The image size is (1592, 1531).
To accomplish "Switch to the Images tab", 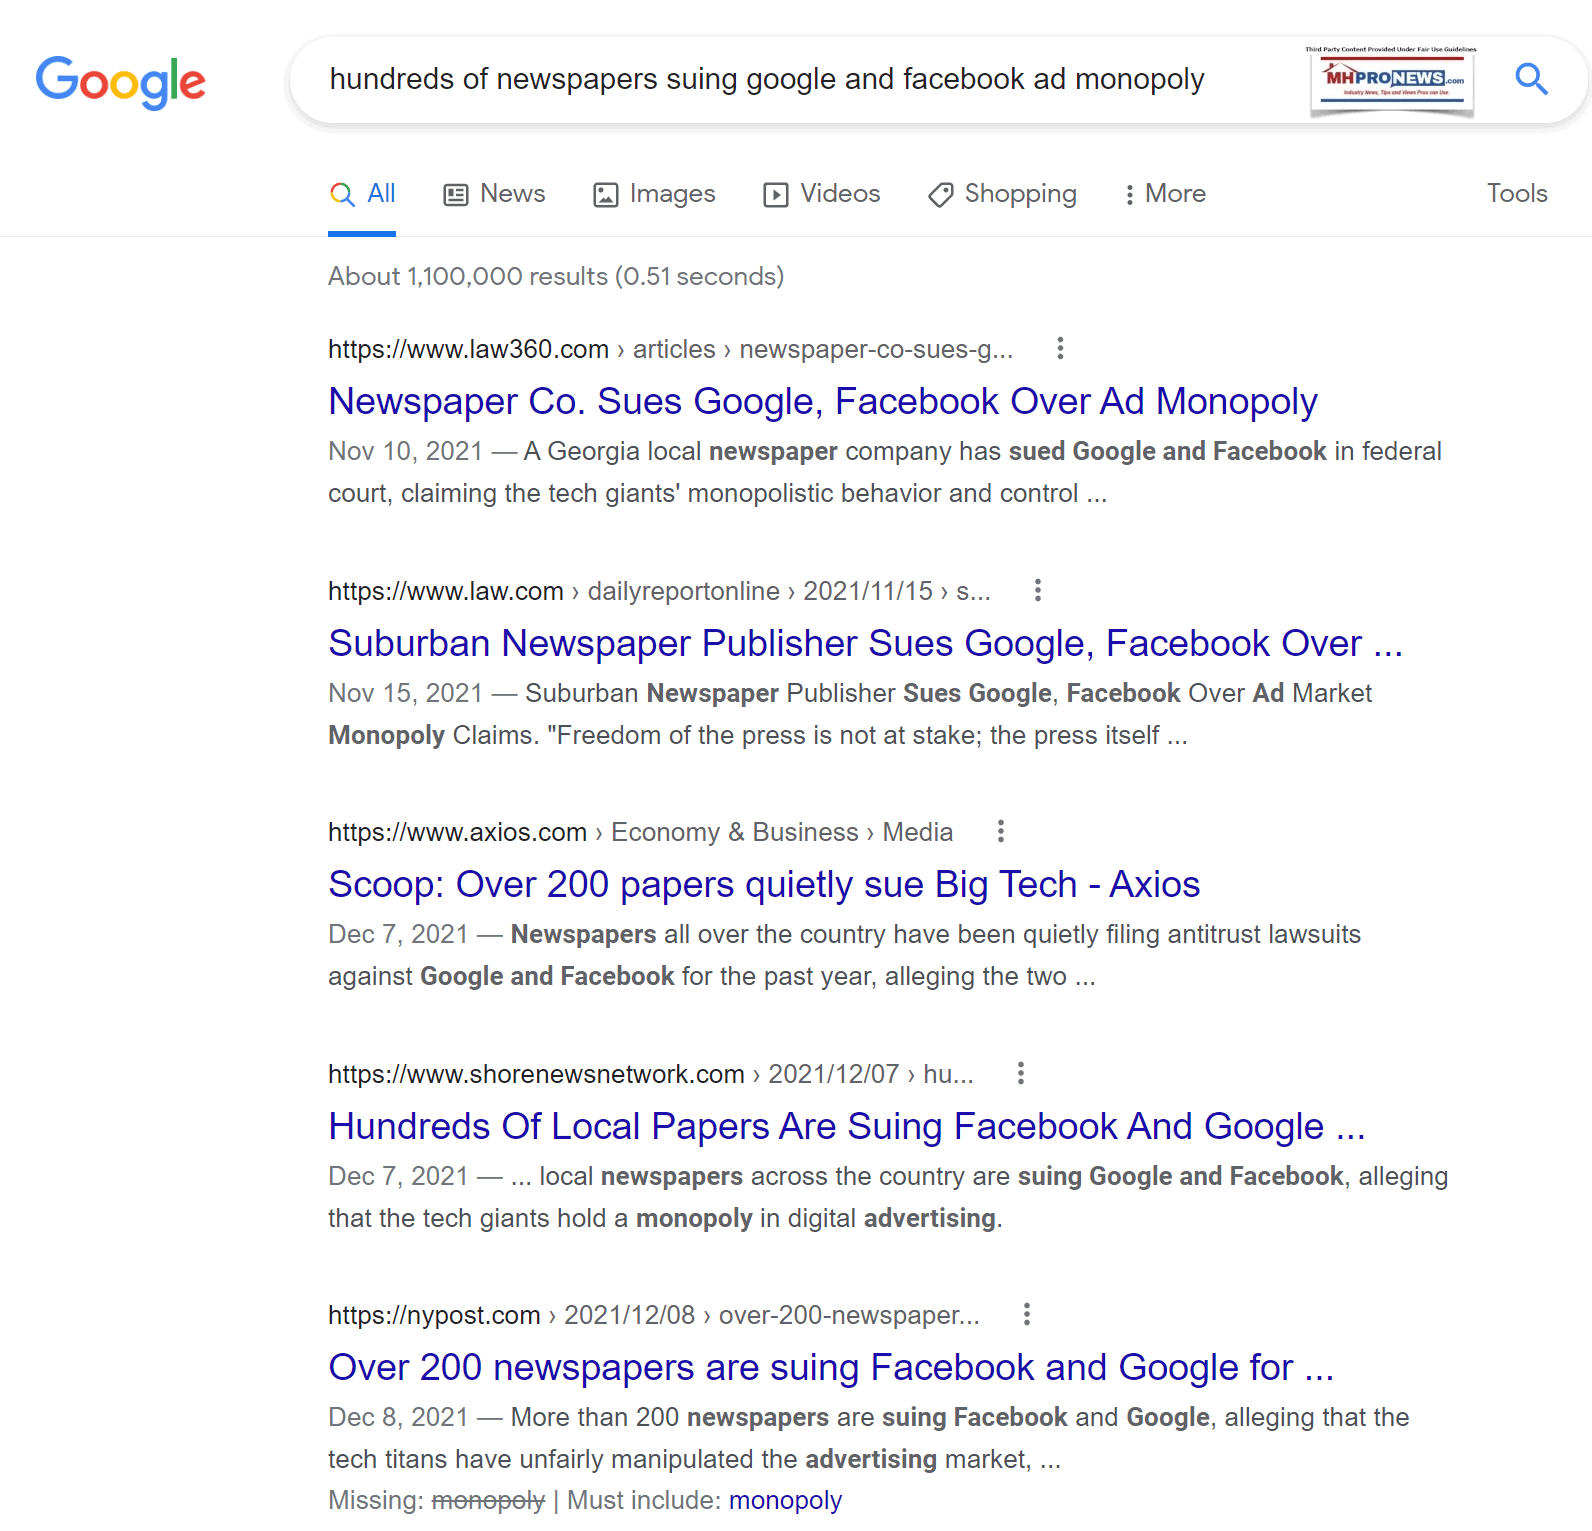I will [x=654, y=194].
